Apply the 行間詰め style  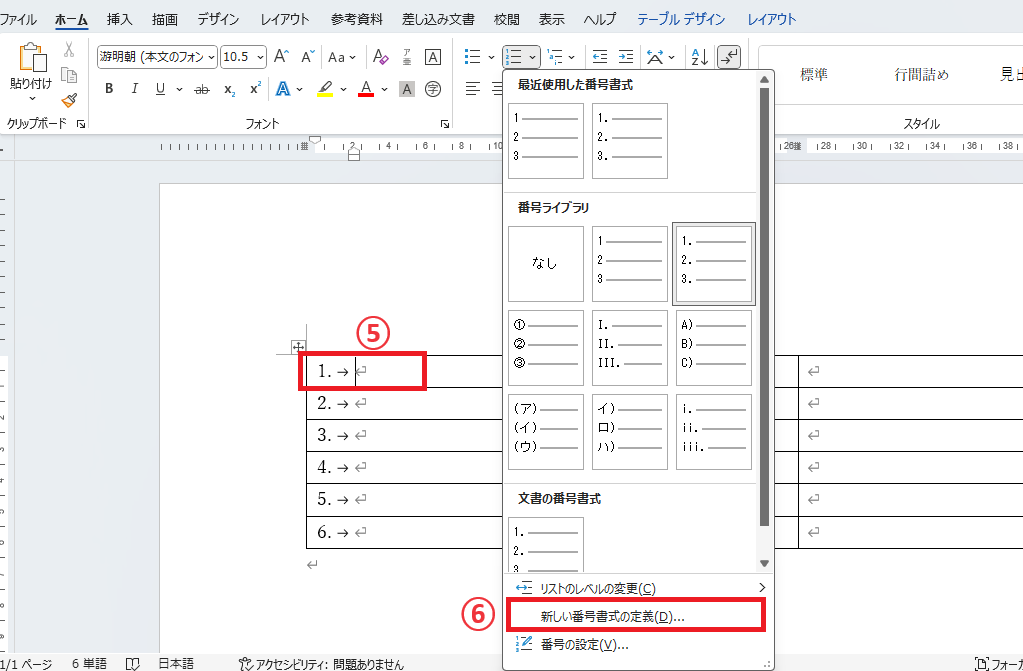click(x=921, y=74)
